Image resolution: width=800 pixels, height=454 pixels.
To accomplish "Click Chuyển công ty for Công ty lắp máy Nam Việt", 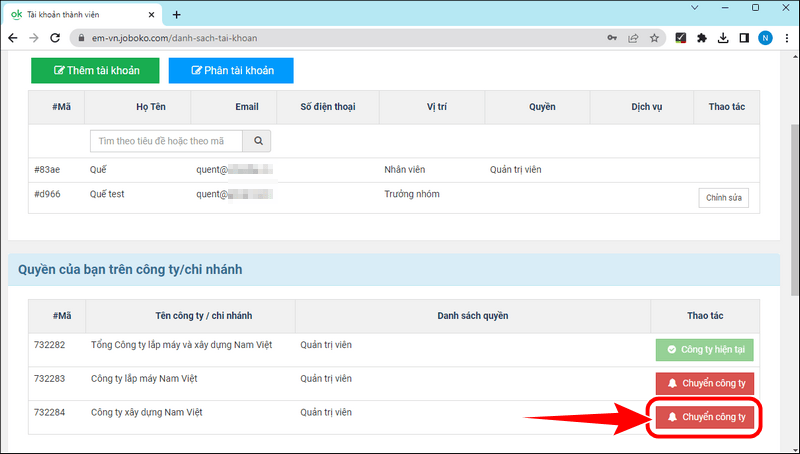I will click(x=705, y=384).
